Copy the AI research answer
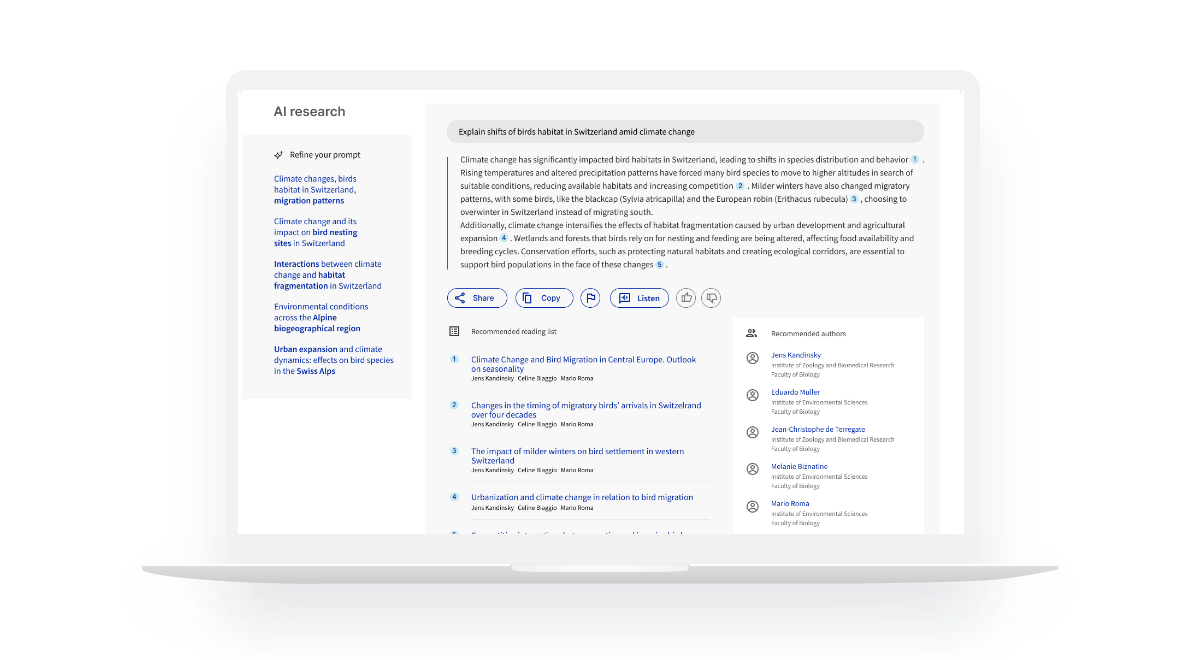Image resolution: width=1200 pixels, height=660 pixels. click(544, 298)
